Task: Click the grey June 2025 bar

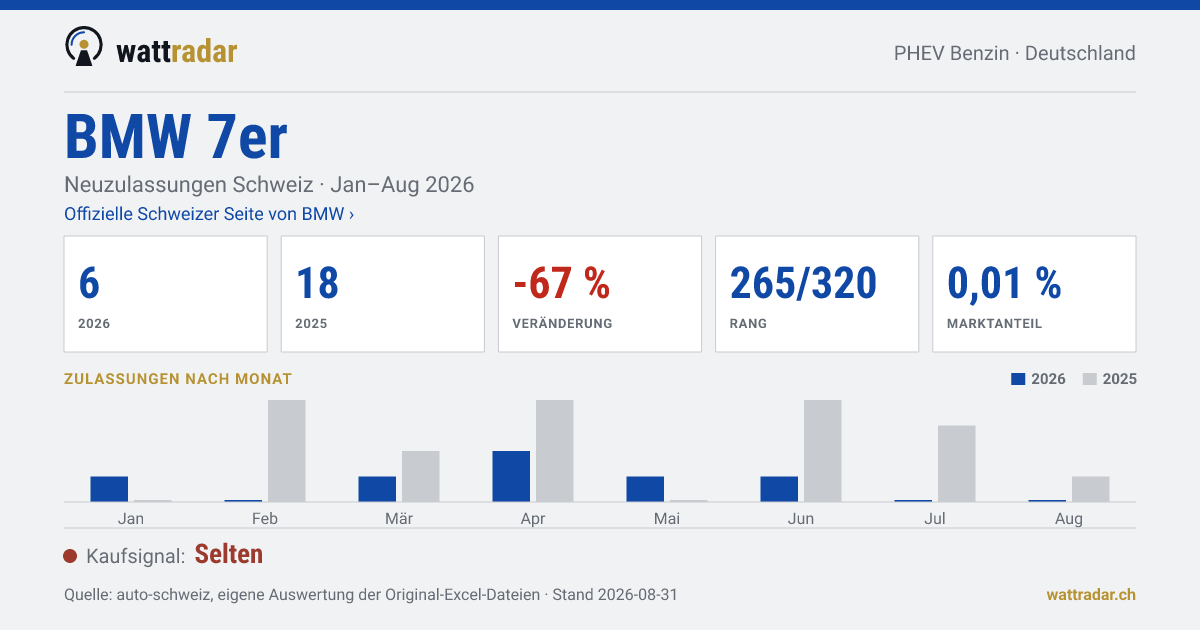Action: pos(823,451)
